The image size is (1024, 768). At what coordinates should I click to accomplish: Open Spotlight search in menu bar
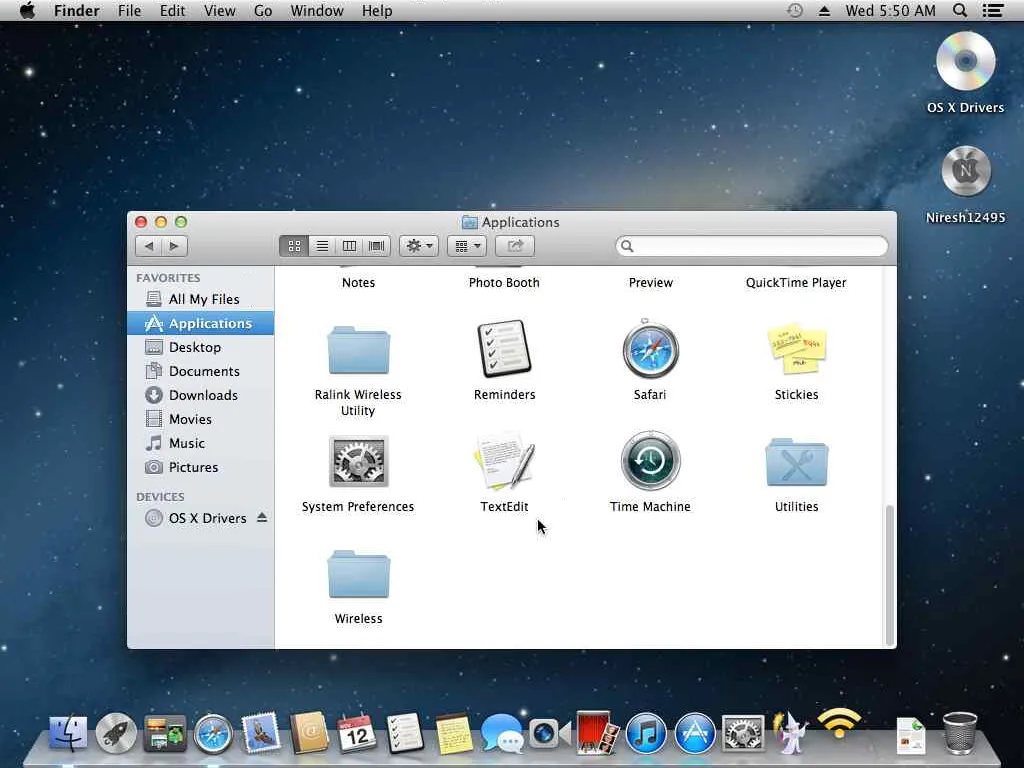click(x=959, y=10)
